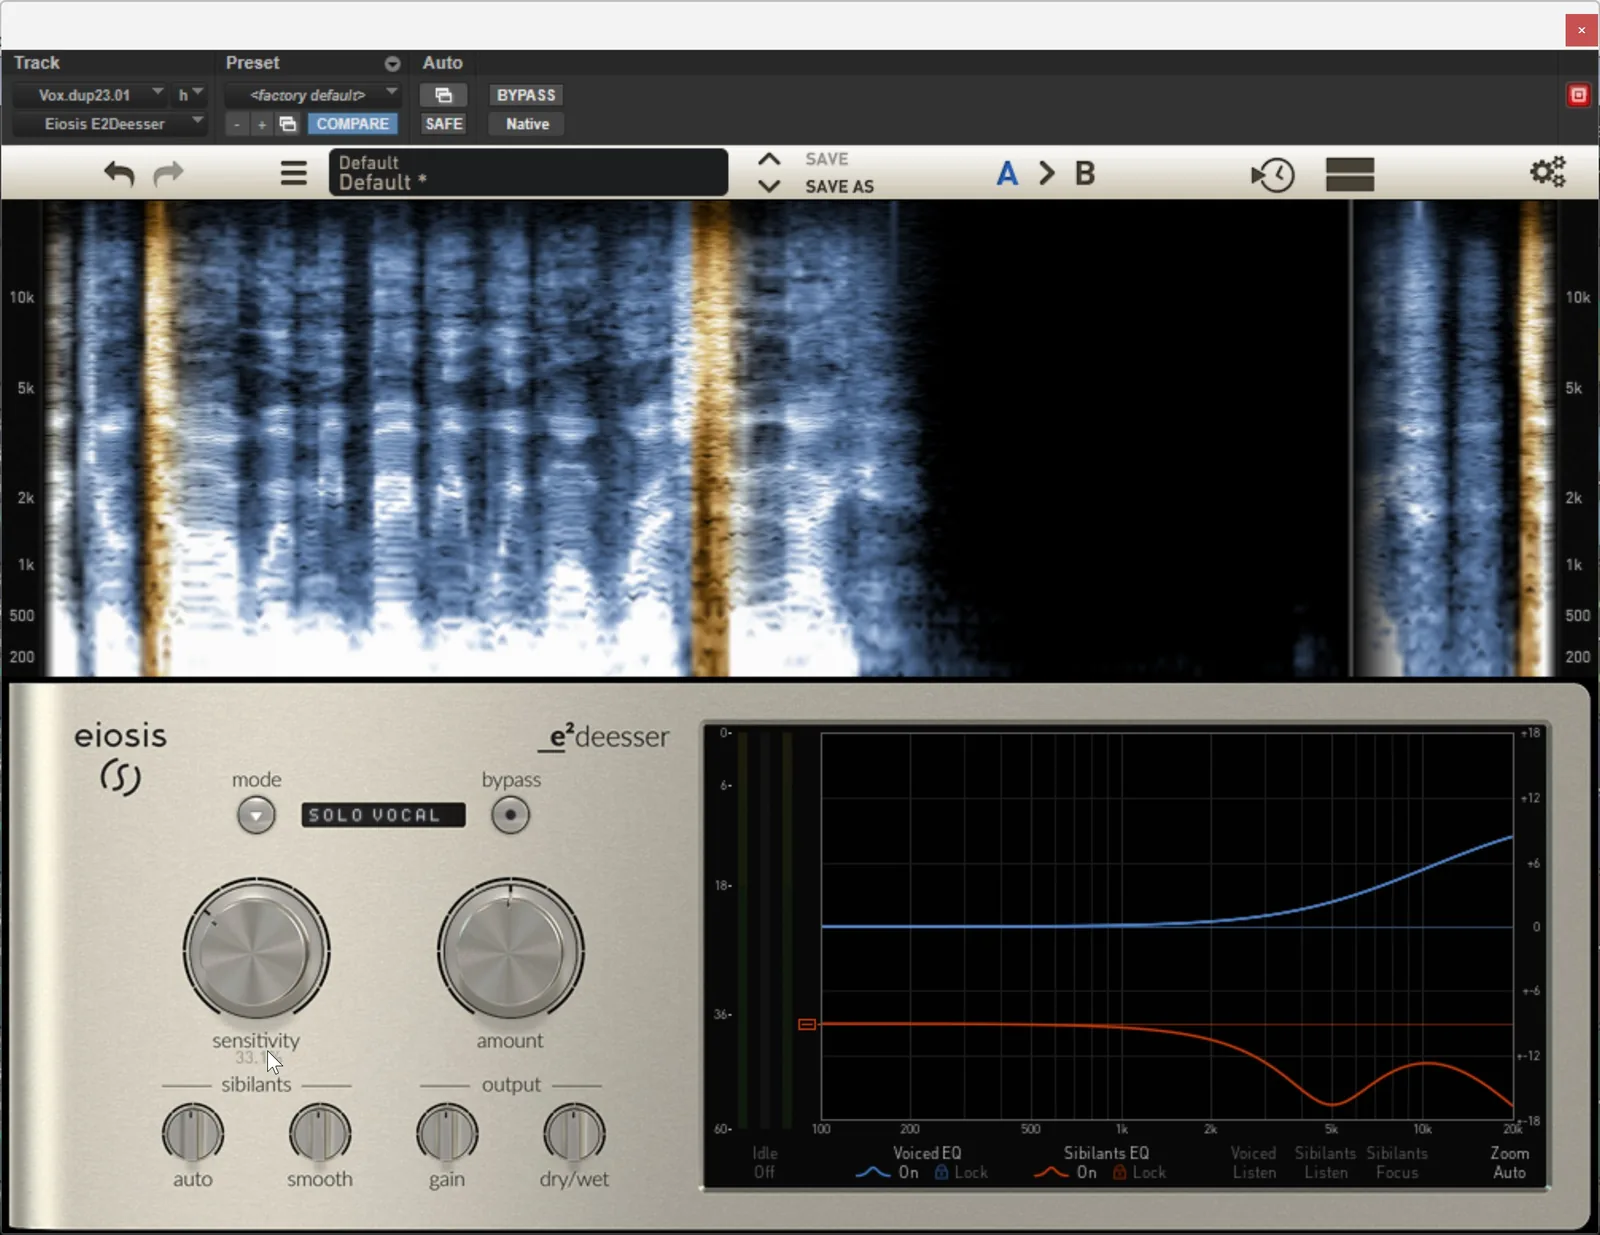Click the Voiced EQ blue curve icon

[x=873, y=1173]
